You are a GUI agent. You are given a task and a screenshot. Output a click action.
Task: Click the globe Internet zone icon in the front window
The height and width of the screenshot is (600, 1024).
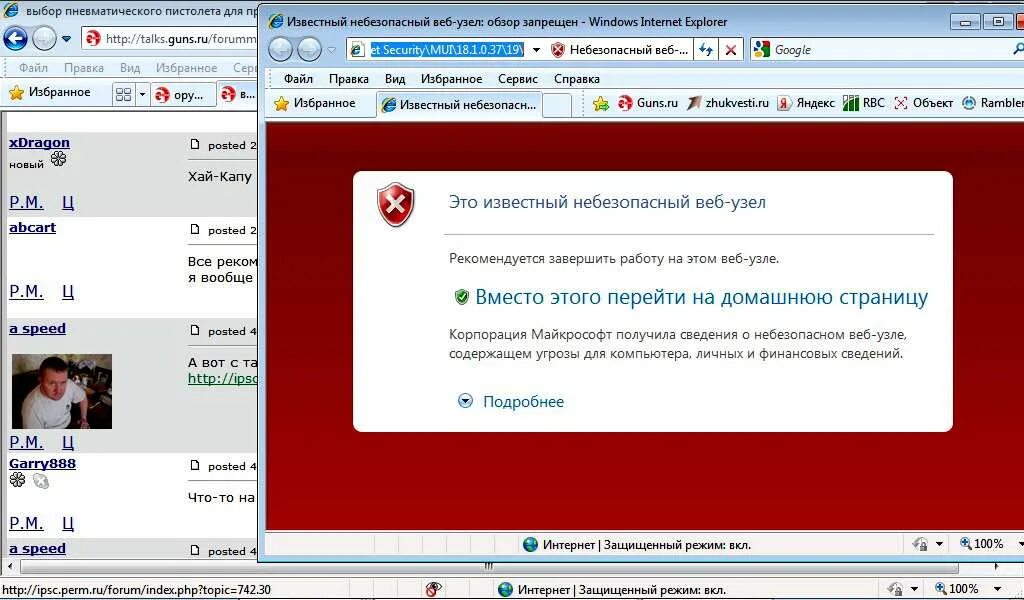coord(530,545)
